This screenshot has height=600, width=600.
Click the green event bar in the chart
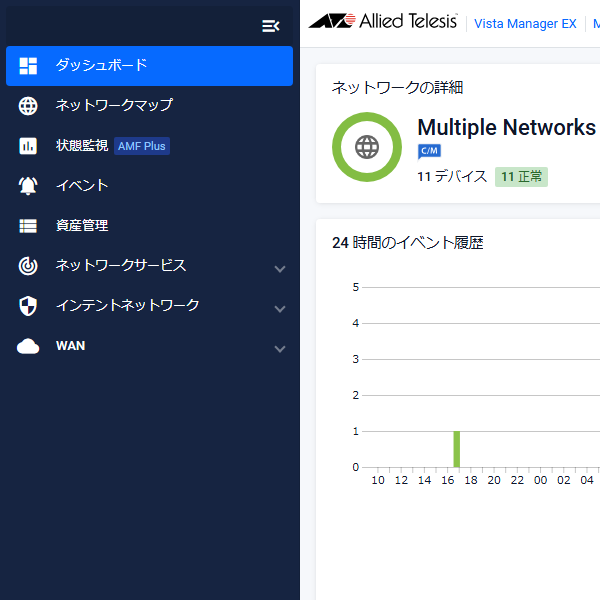click(457, 449)
